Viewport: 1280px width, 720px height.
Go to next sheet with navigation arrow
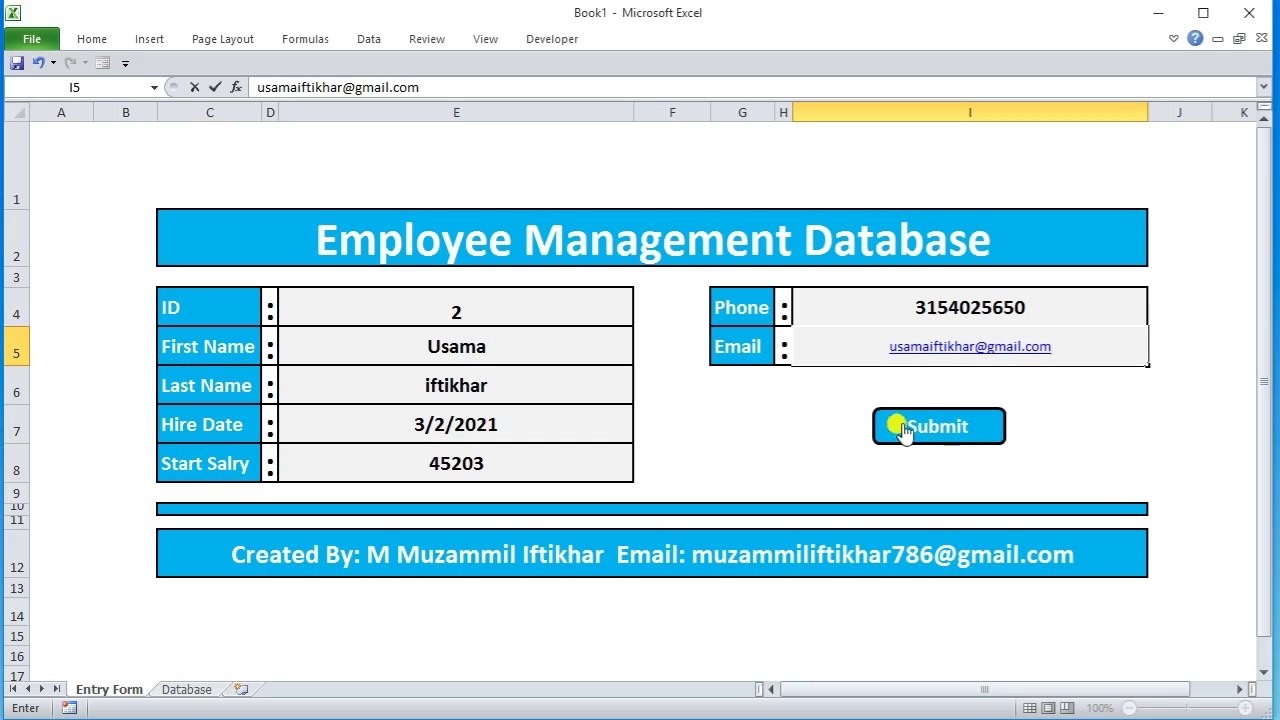pos(42,689)
